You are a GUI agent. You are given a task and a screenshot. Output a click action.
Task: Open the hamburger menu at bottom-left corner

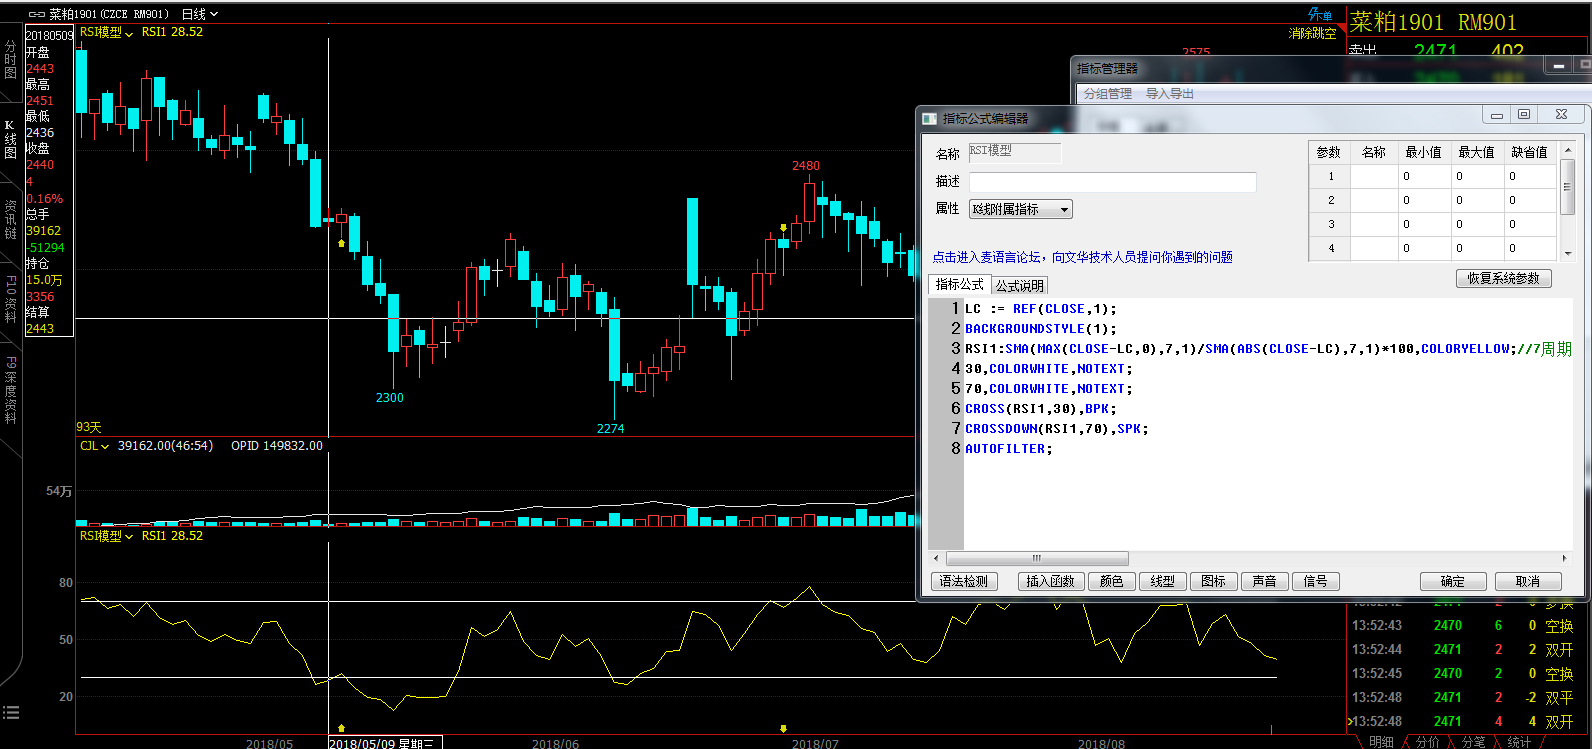11,713
